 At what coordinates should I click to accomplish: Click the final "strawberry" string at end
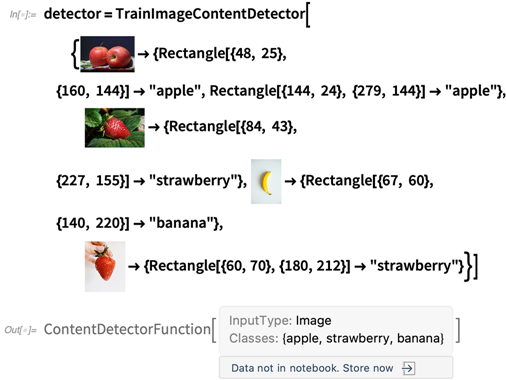[415, 266]
